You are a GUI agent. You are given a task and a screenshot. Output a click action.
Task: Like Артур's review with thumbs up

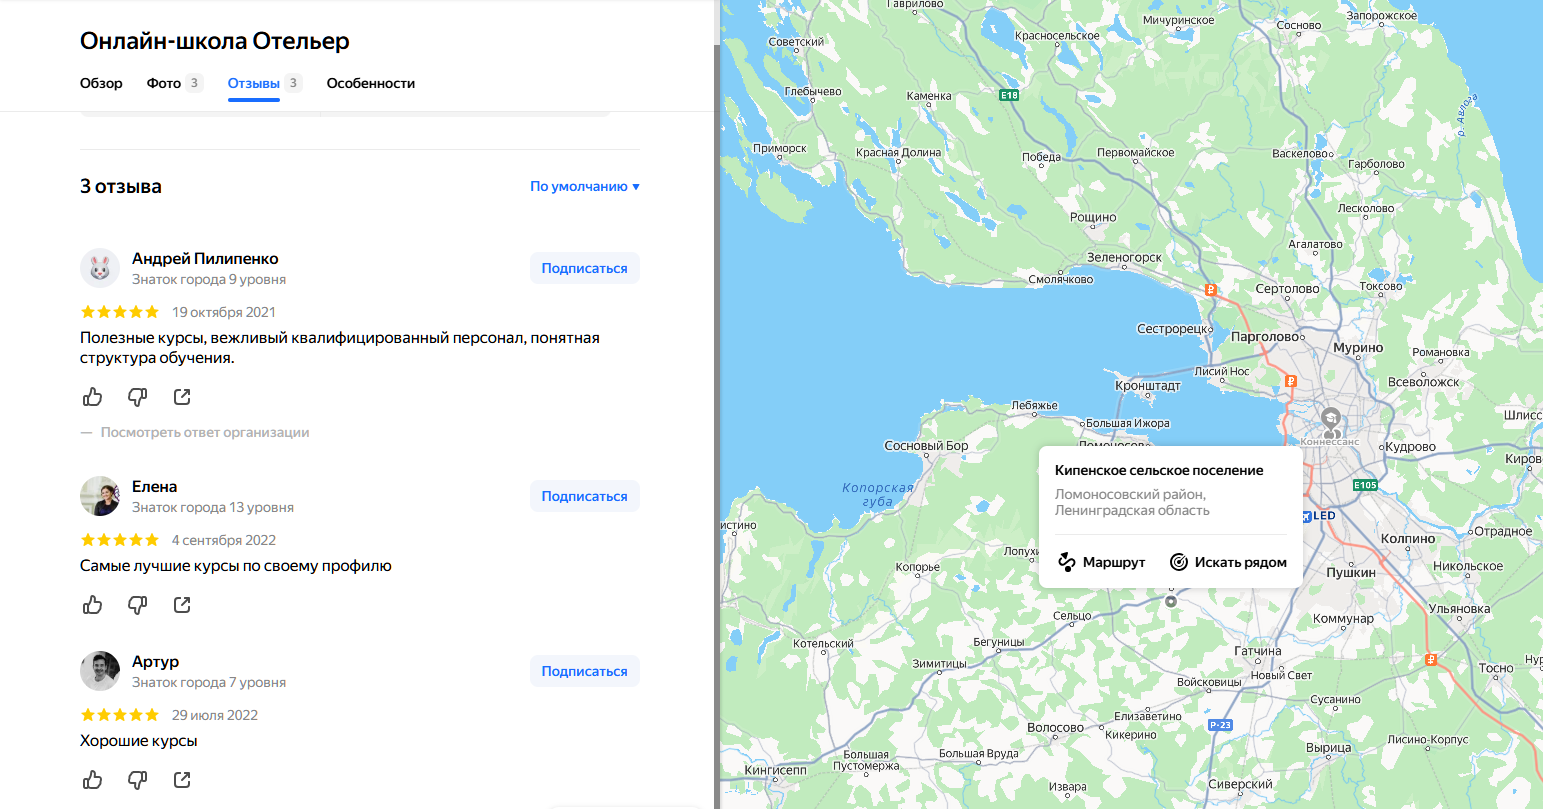pos(93,780)
